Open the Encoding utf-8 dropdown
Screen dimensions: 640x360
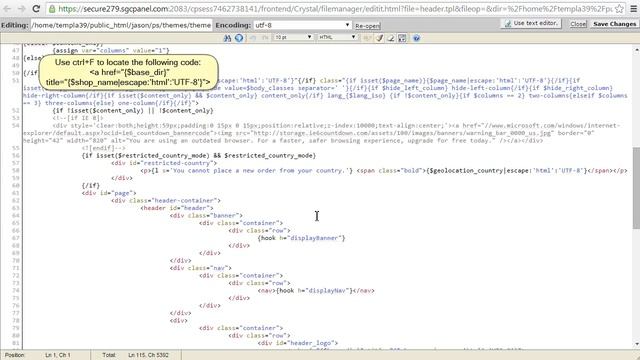click(x=302, y=25)
